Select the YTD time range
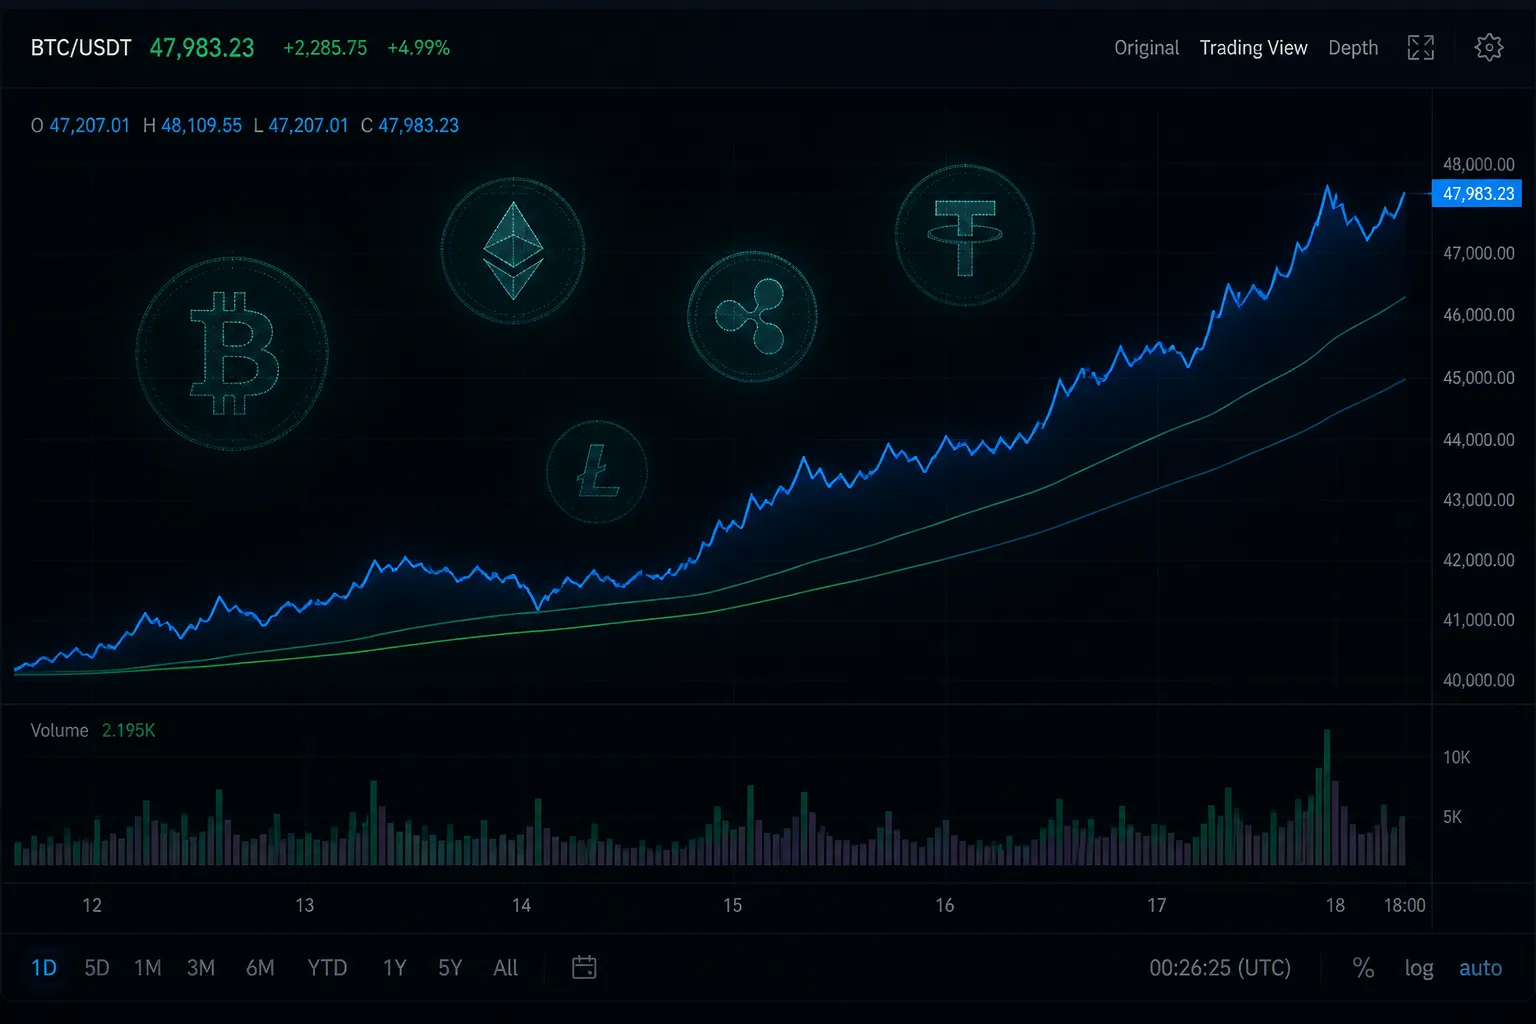Viewport: 1536px width, 1024px height. pos(327,968)
